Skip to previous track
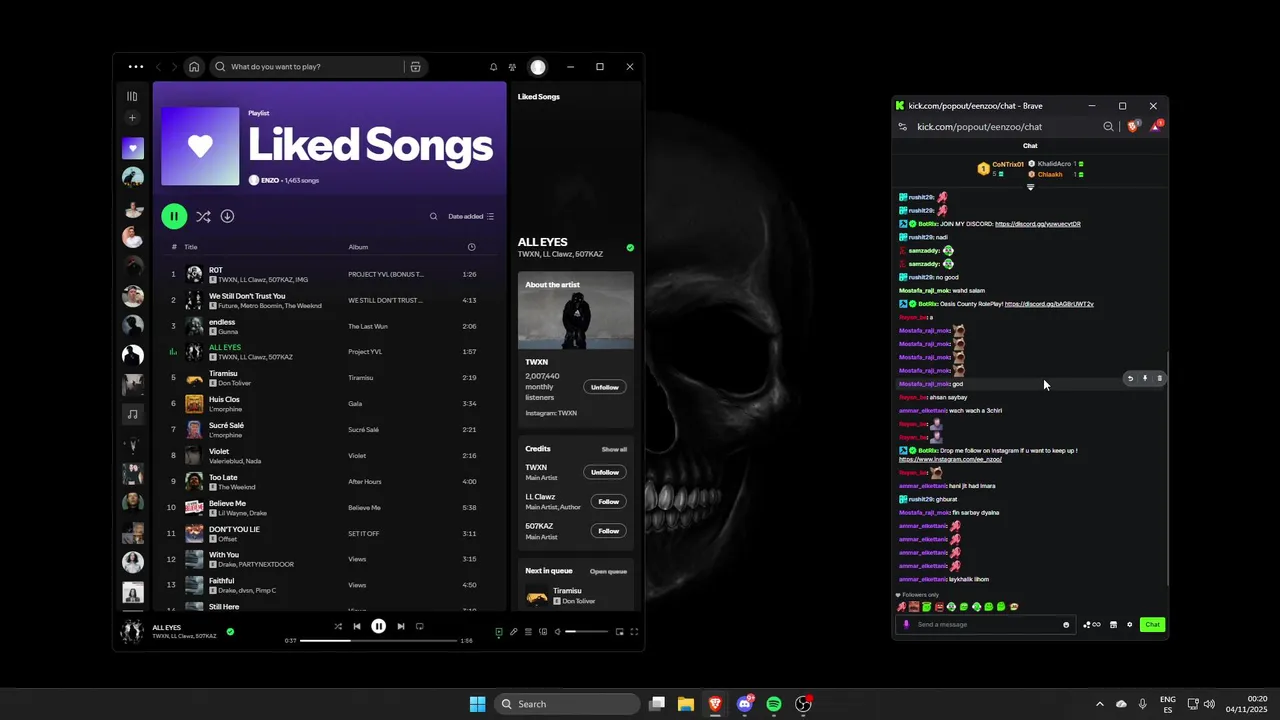 pyautogui.click(x=357, y=627)
